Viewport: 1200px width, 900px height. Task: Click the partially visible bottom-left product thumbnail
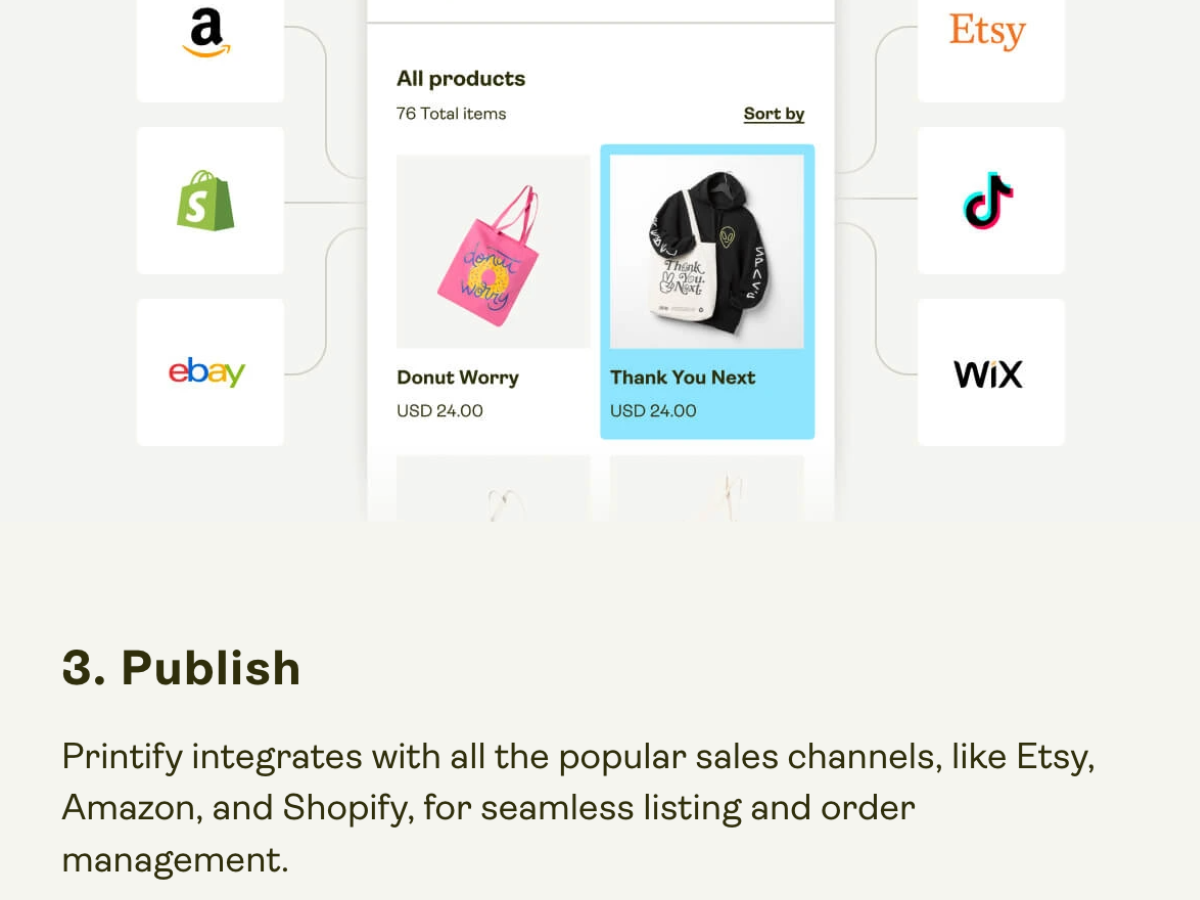click(x=493, y=488)
